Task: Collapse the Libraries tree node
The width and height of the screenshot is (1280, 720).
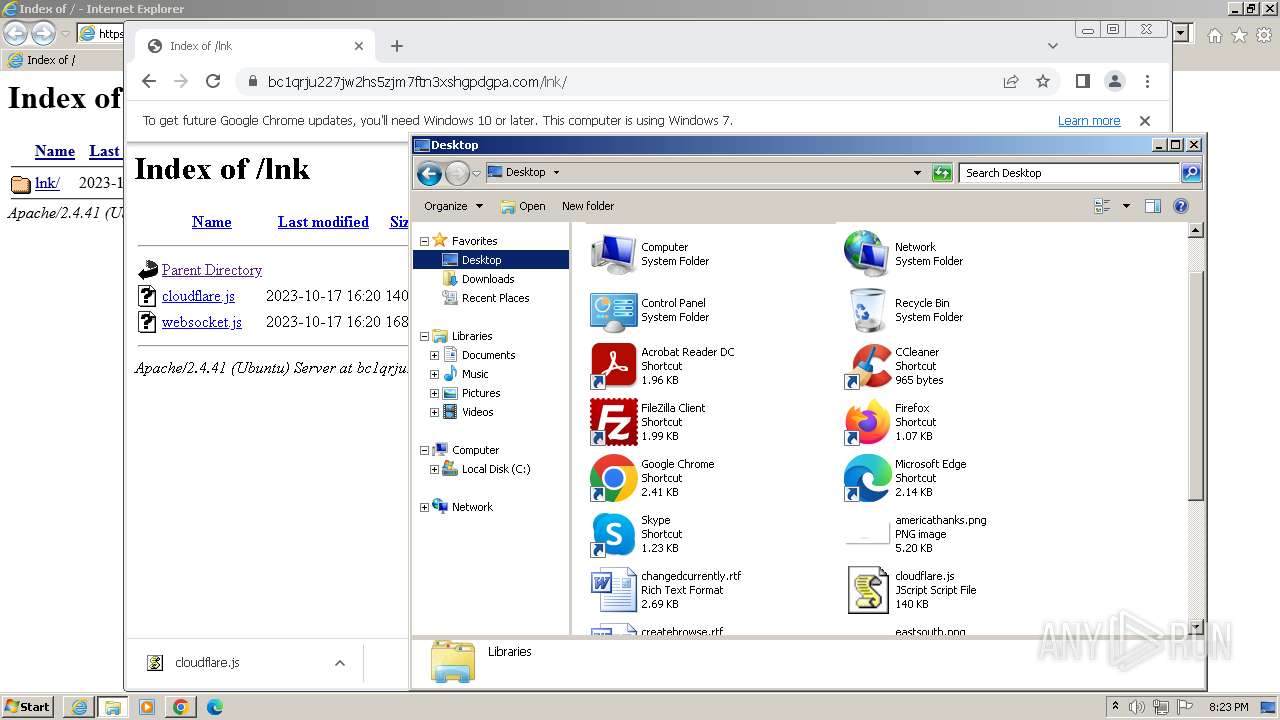Action: click(424, 336)
